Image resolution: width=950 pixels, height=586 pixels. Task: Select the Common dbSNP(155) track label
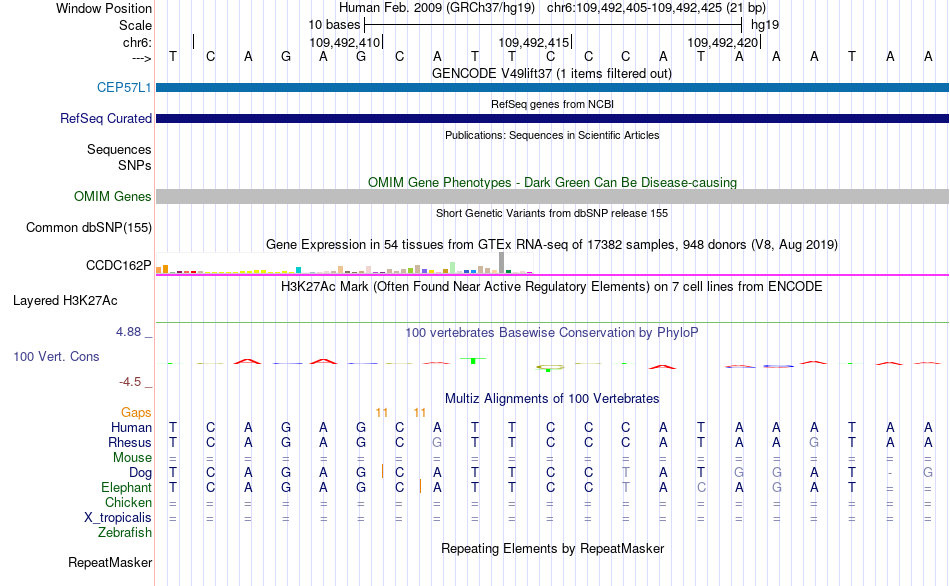tap(88, 227)
